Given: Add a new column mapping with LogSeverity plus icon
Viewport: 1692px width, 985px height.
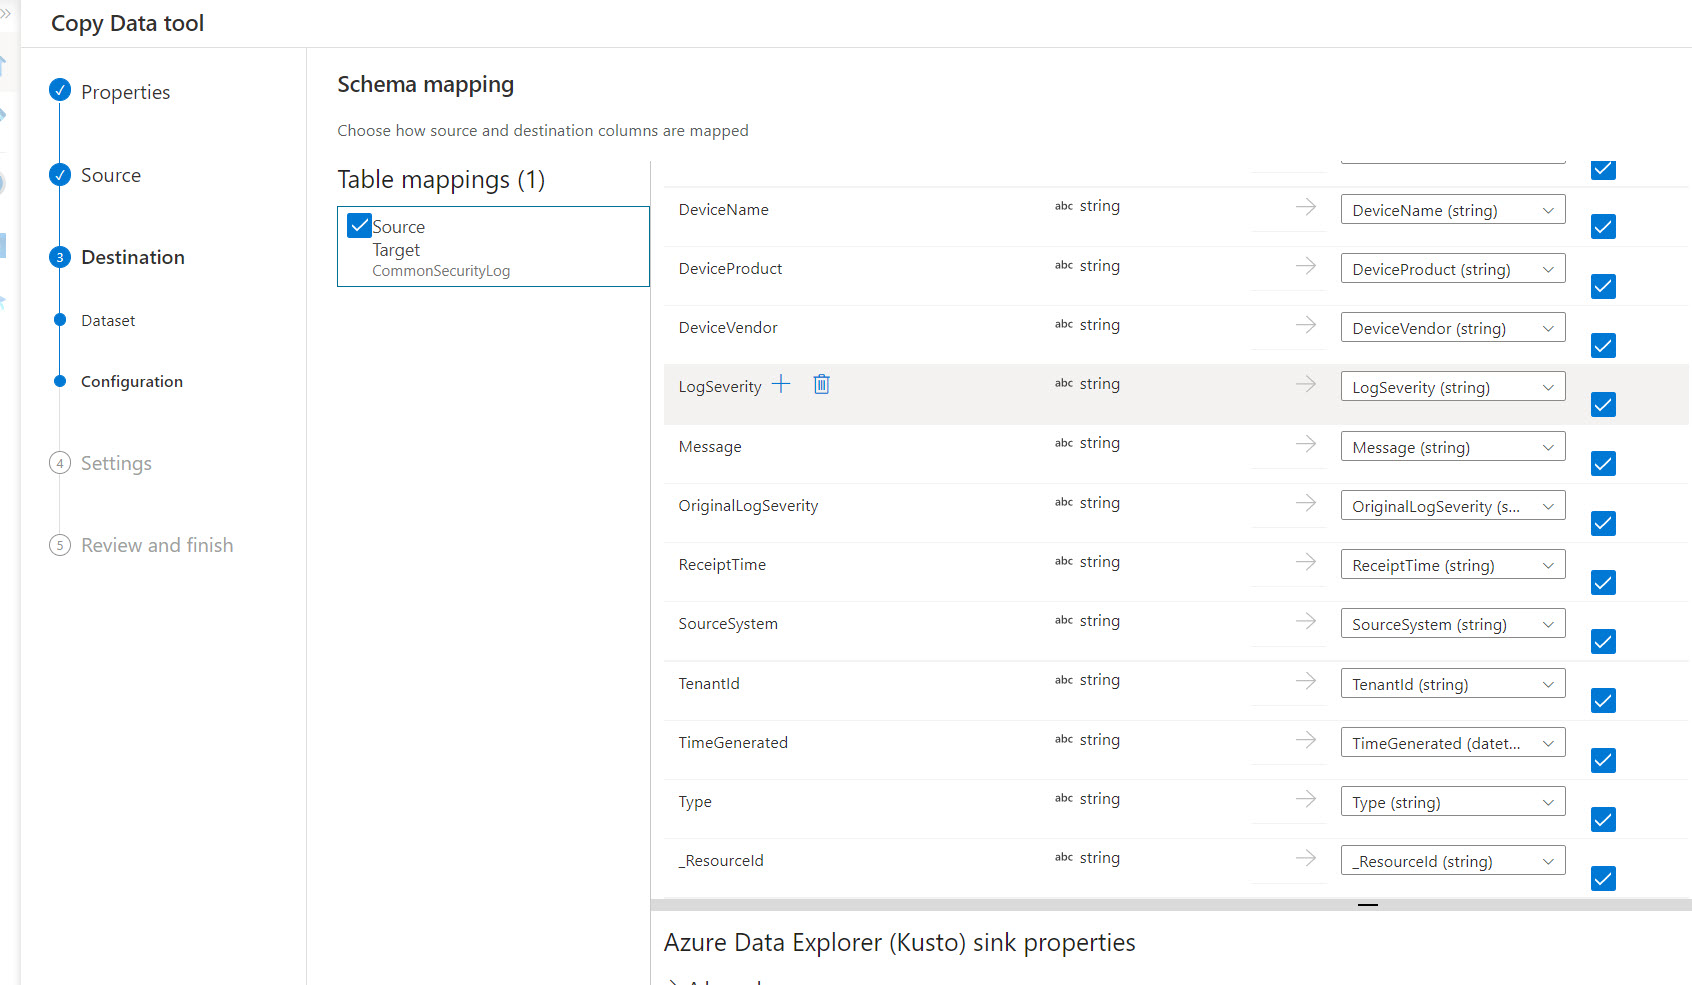Looking at the screenshot, I should [781, 383].
